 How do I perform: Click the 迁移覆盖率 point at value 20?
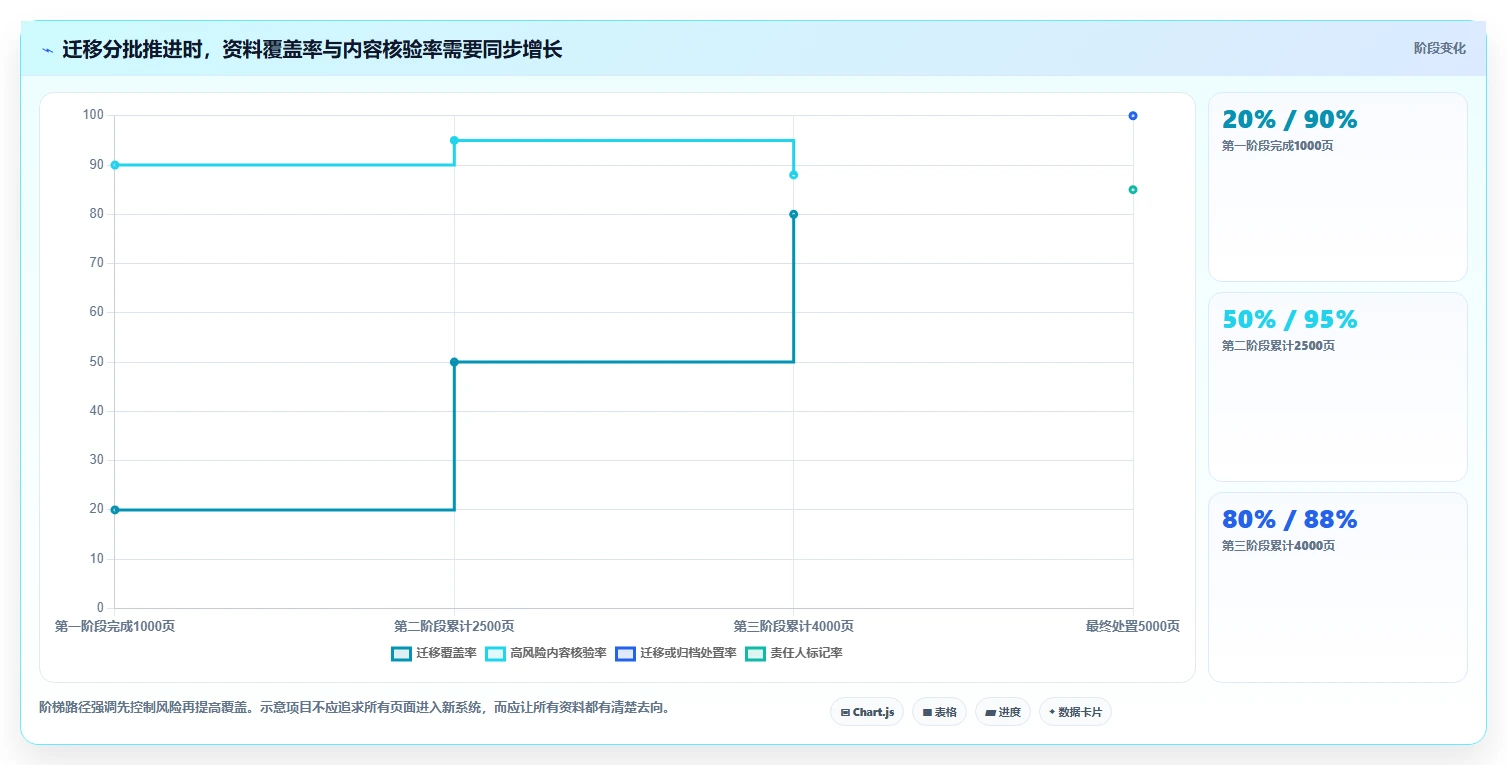(x=115, y=510)
